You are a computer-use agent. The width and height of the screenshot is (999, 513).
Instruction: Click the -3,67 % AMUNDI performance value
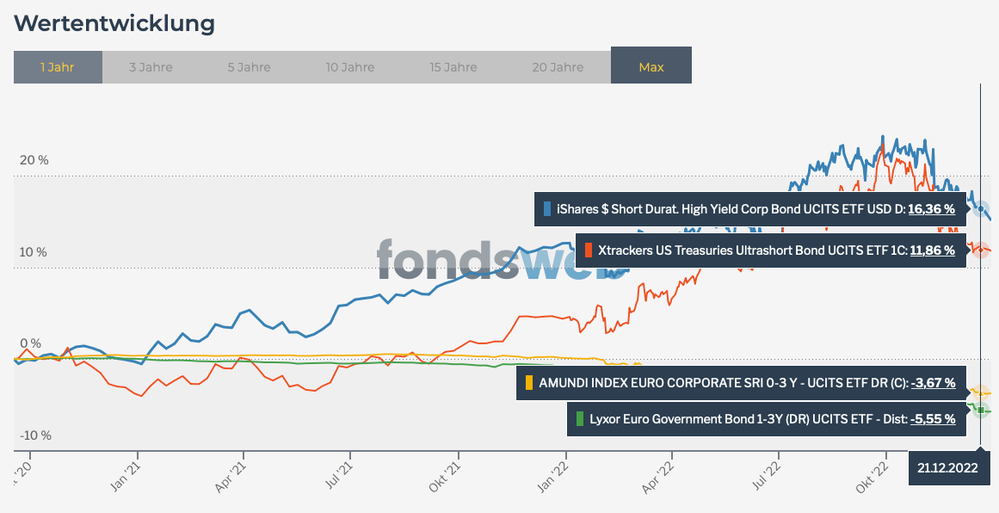(x=933, y=383)
